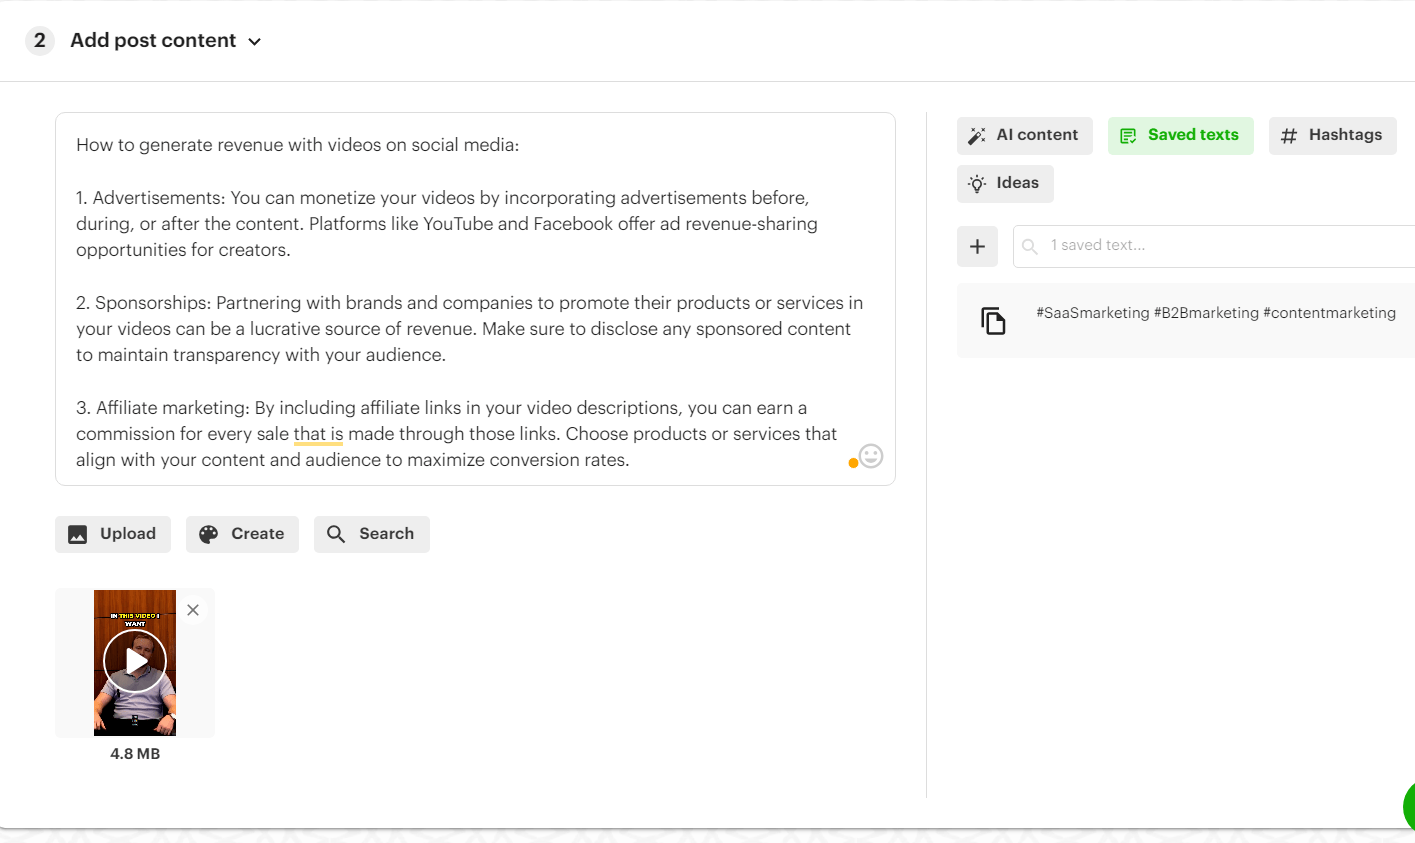This screenshot has height=843, width=1415.
Task: Click the green circular button at bottom right
Action: point(1408,805)
